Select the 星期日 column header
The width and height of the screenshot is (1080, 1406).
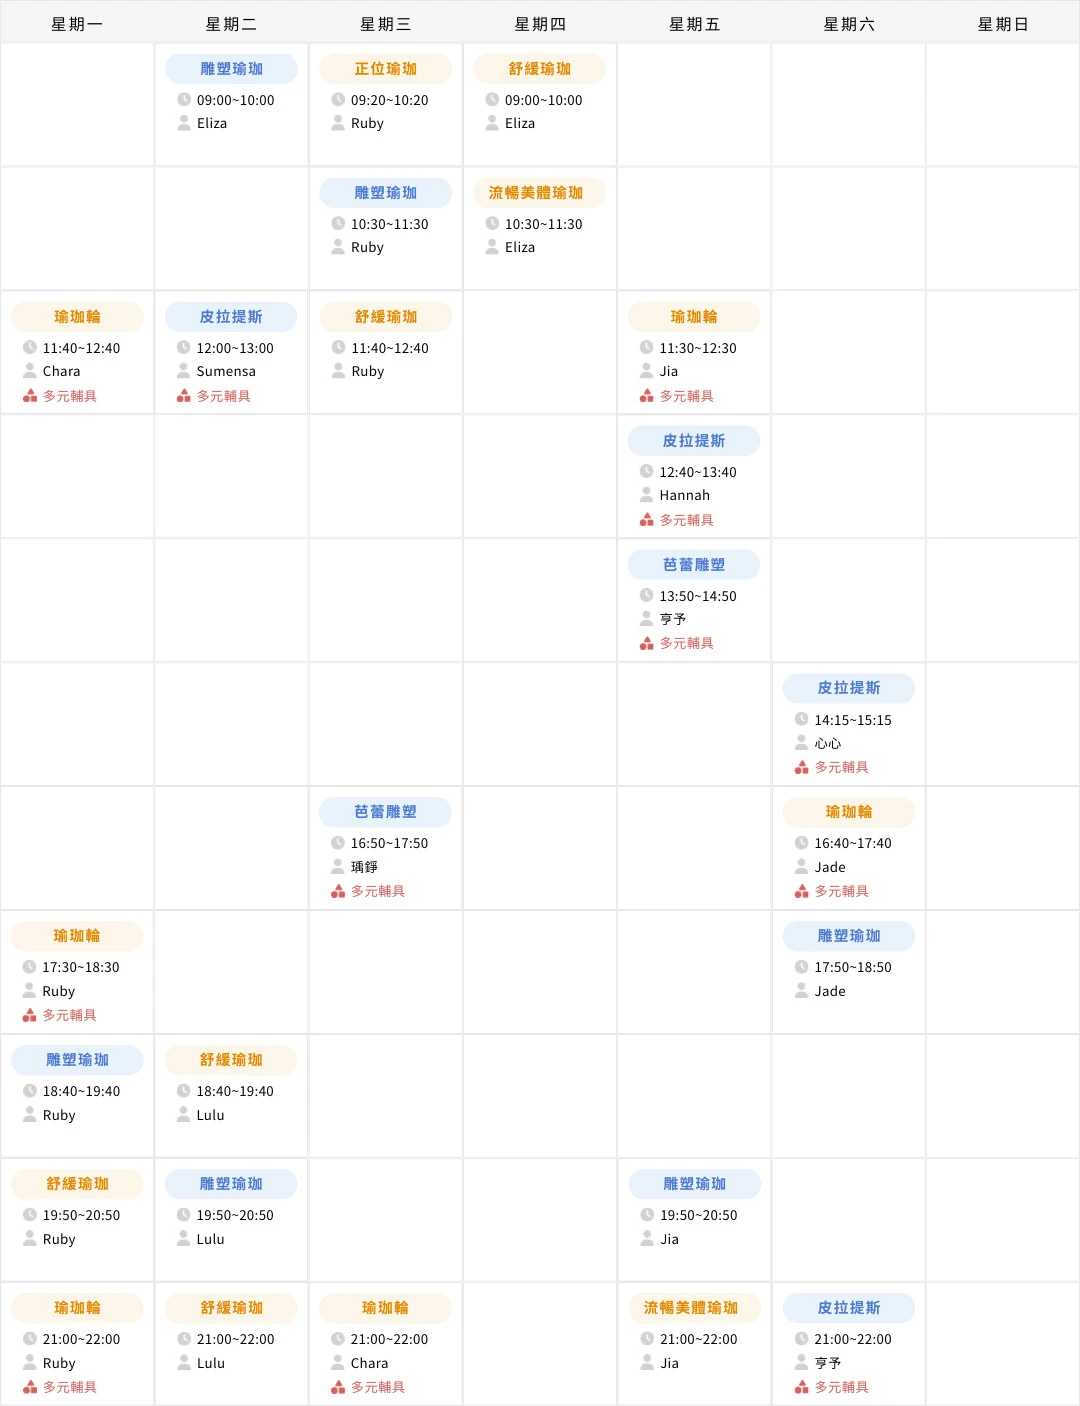1002,23
